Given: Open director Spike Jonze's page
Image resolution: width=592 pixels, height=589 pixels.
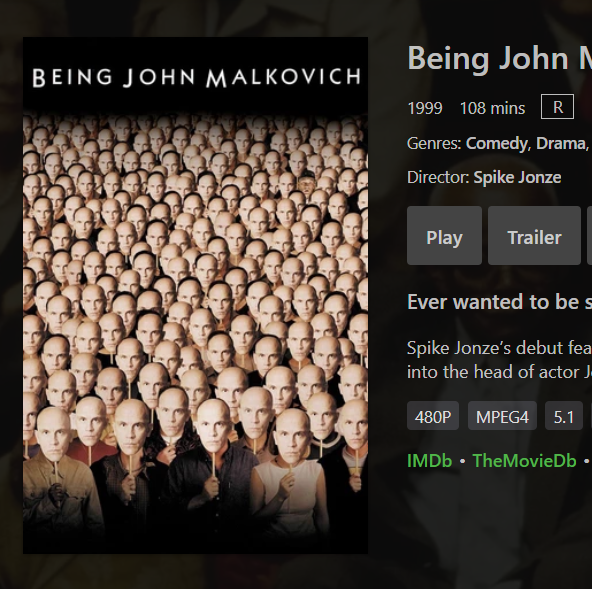Looking at the screenshot, I should [x=517, y=177].
